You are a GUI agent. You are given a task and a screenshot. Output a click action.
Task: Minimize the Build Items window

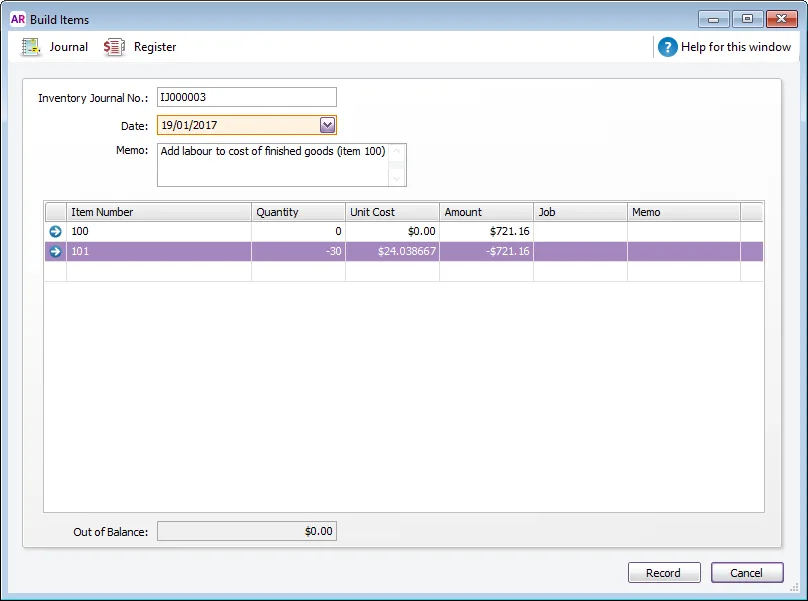coord(714,19)
